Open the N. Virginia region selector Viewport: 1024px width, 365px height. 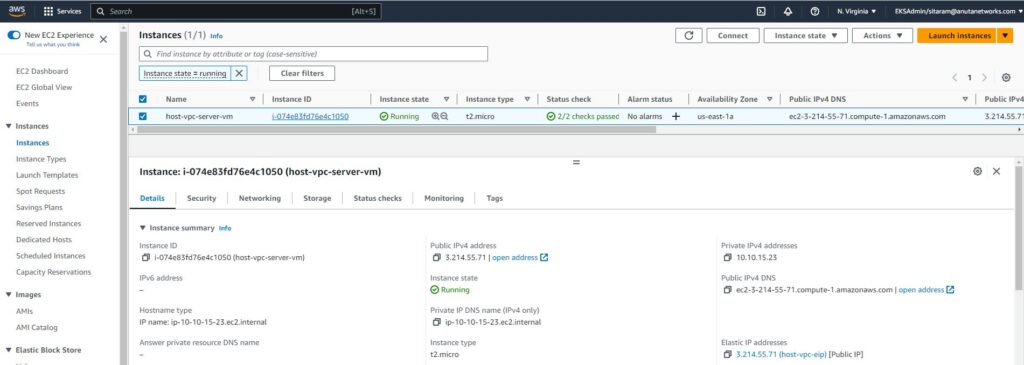(857, 11)
